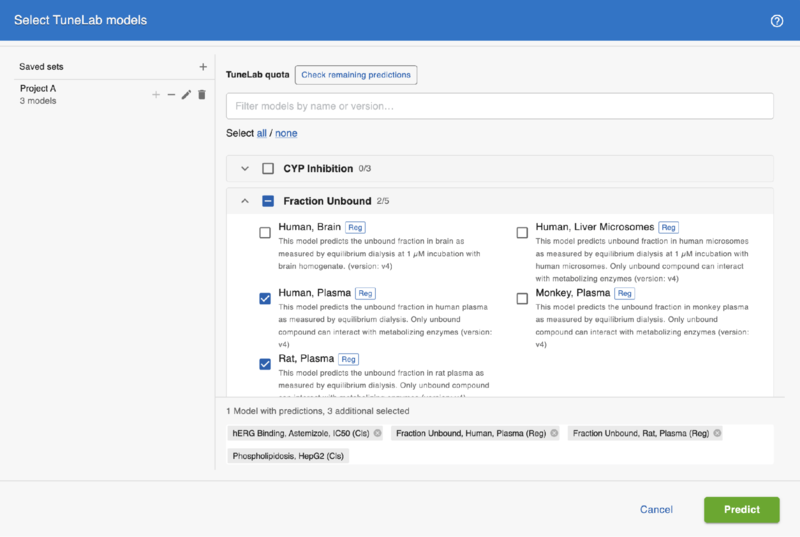
Task: Uncheck the Rat, Plasma model checkbox
Action: (x=265, y=364)
